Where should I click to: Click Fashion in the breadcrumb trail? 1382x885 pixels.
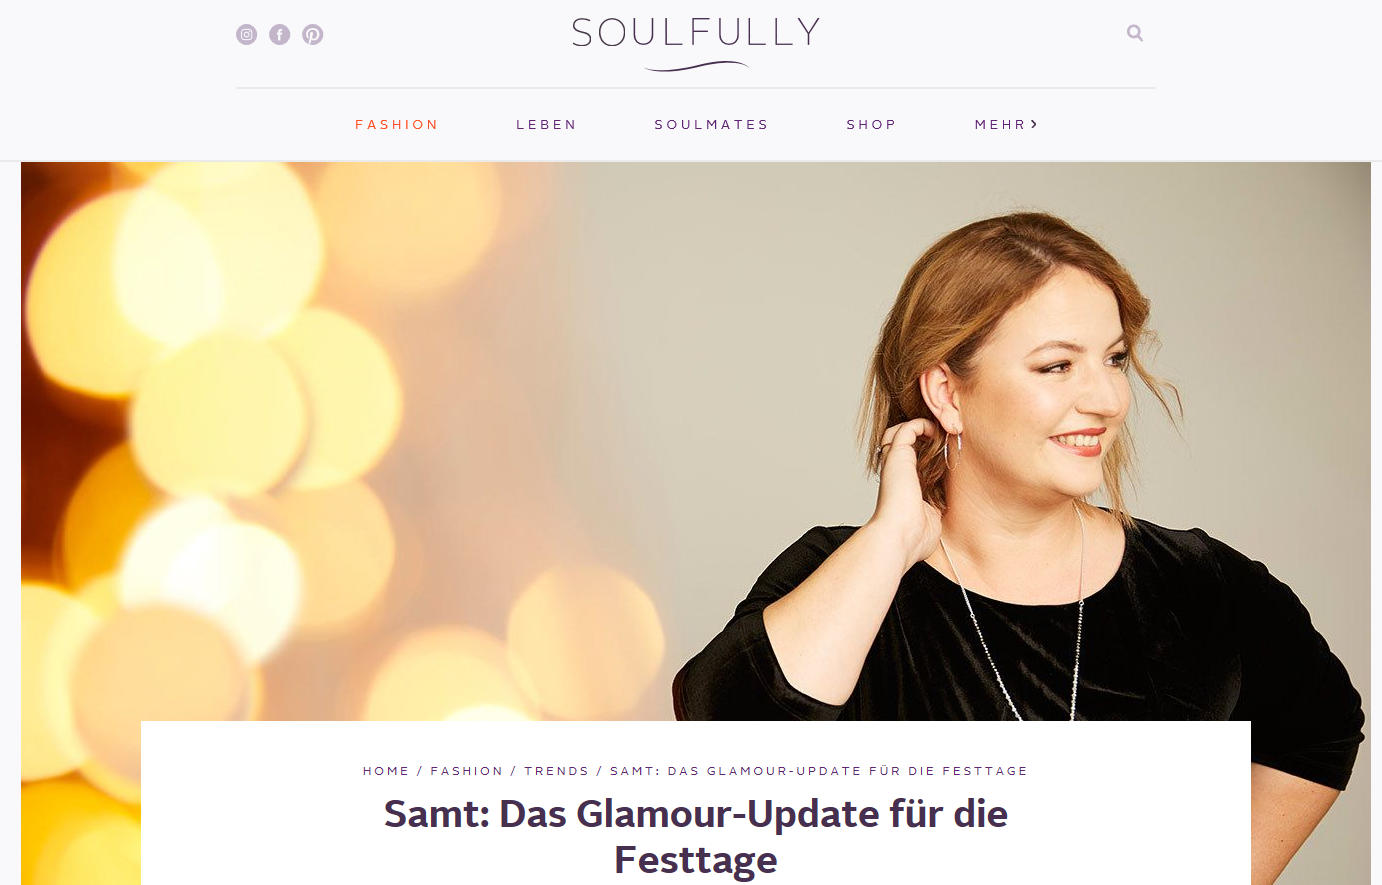point(467,771)
